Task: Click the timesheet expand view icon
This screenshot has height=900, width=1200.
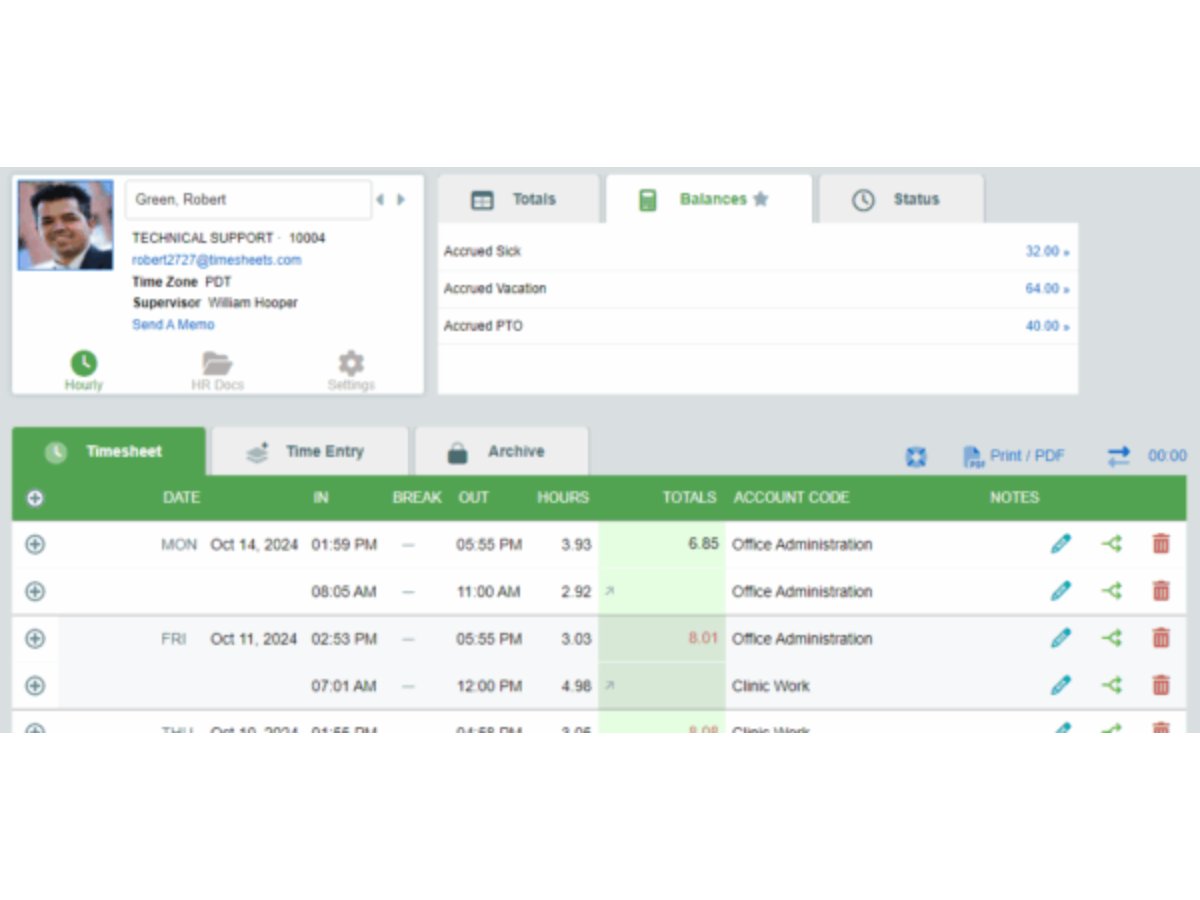Action: pos(915,455)
